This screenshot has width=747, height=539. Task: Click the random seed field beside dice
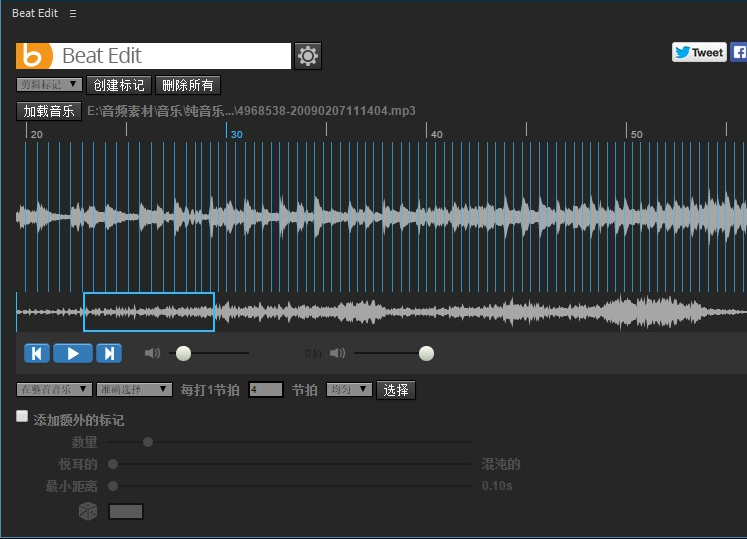click(126, 511)
